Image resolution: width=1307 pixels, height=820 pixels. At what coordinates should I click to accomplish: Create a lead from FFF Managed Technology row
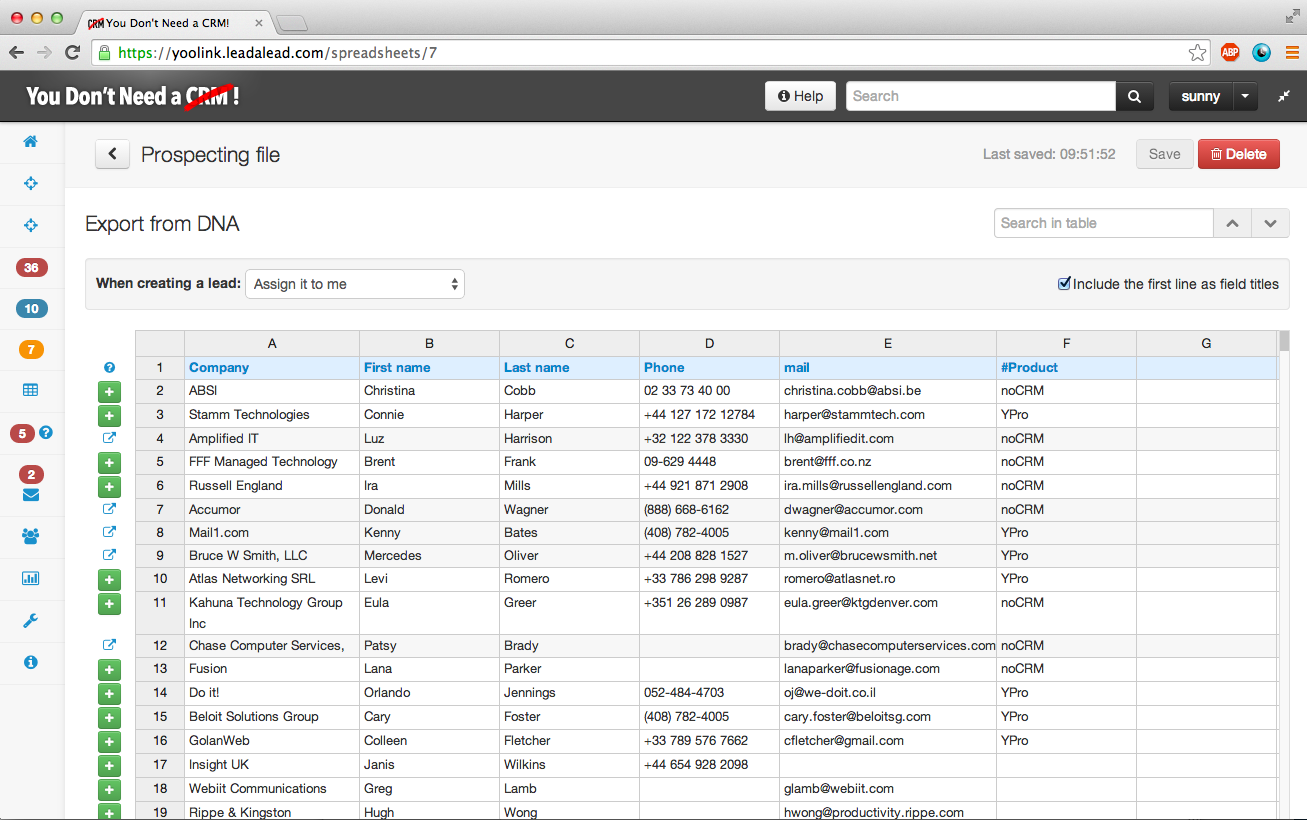(110, 462)
